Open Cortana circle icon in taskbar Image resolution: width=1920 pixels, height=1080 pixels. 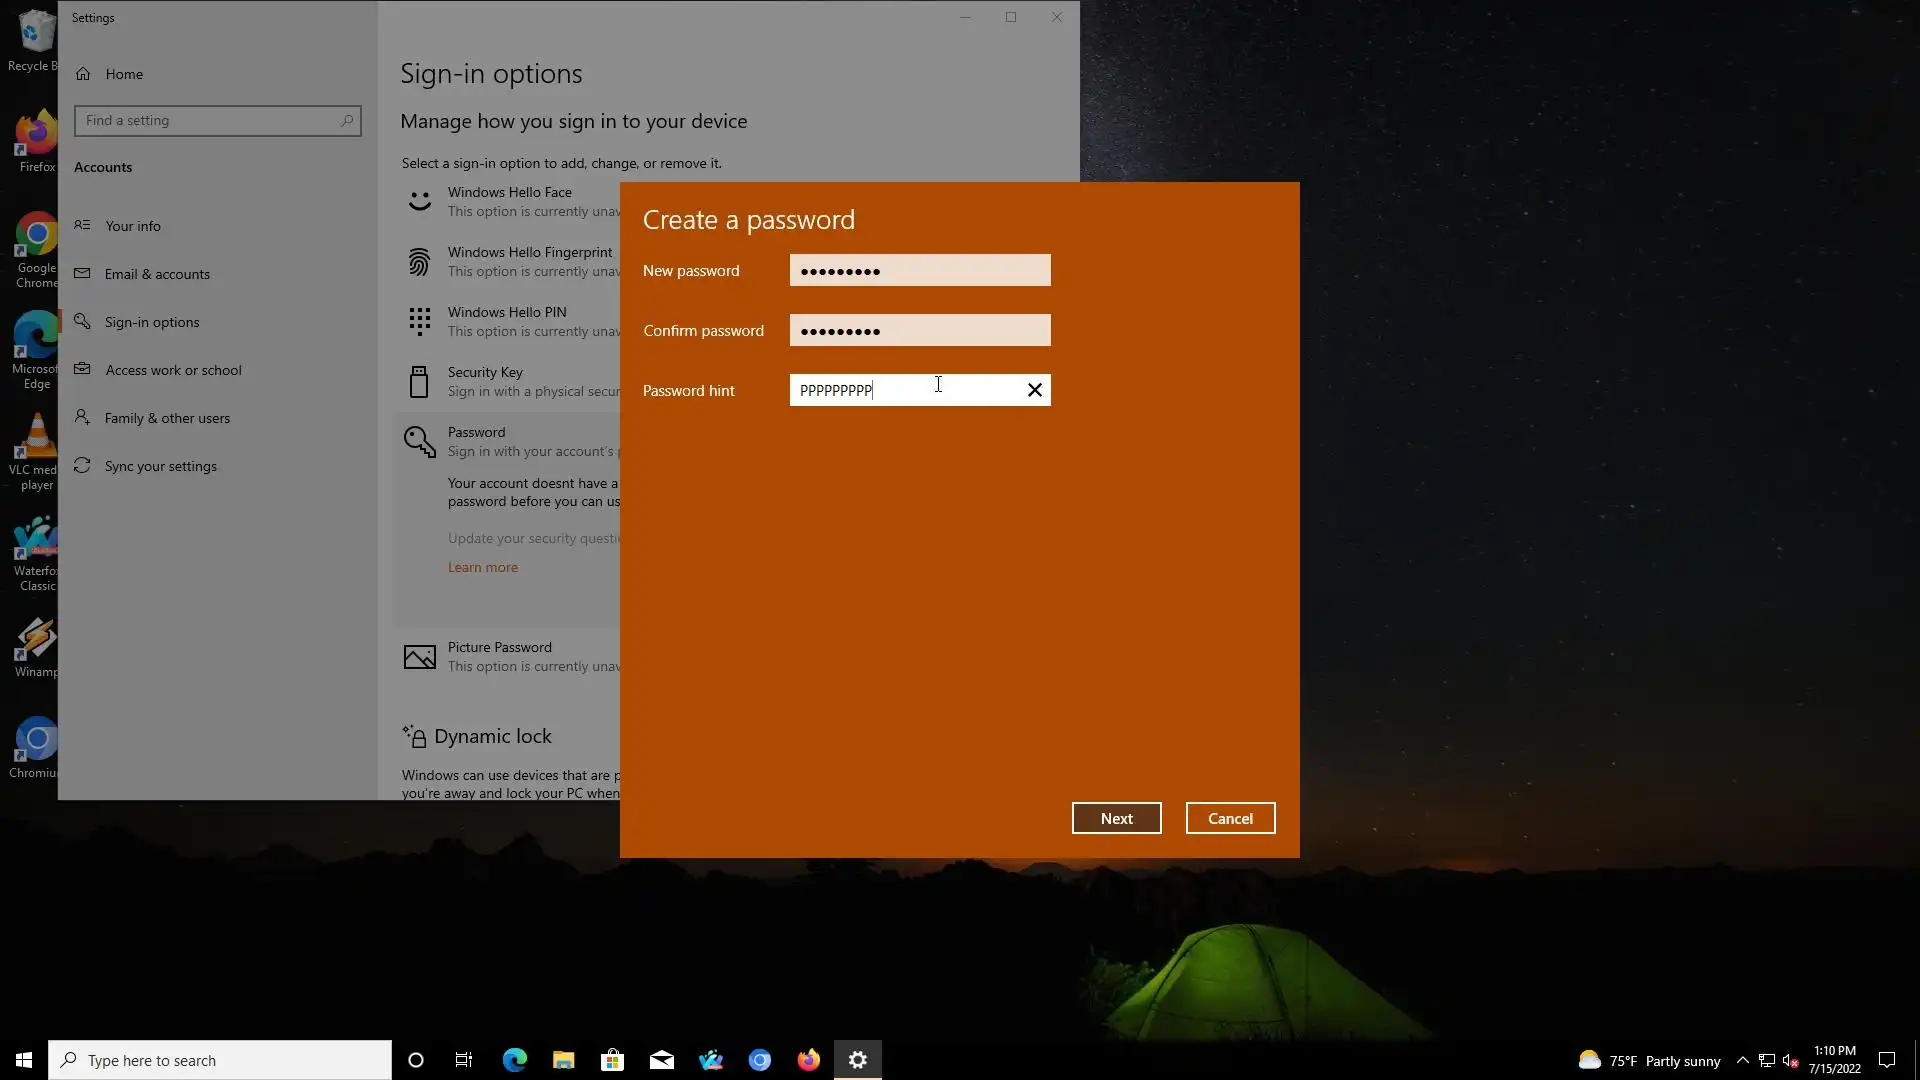[416, 1060]
